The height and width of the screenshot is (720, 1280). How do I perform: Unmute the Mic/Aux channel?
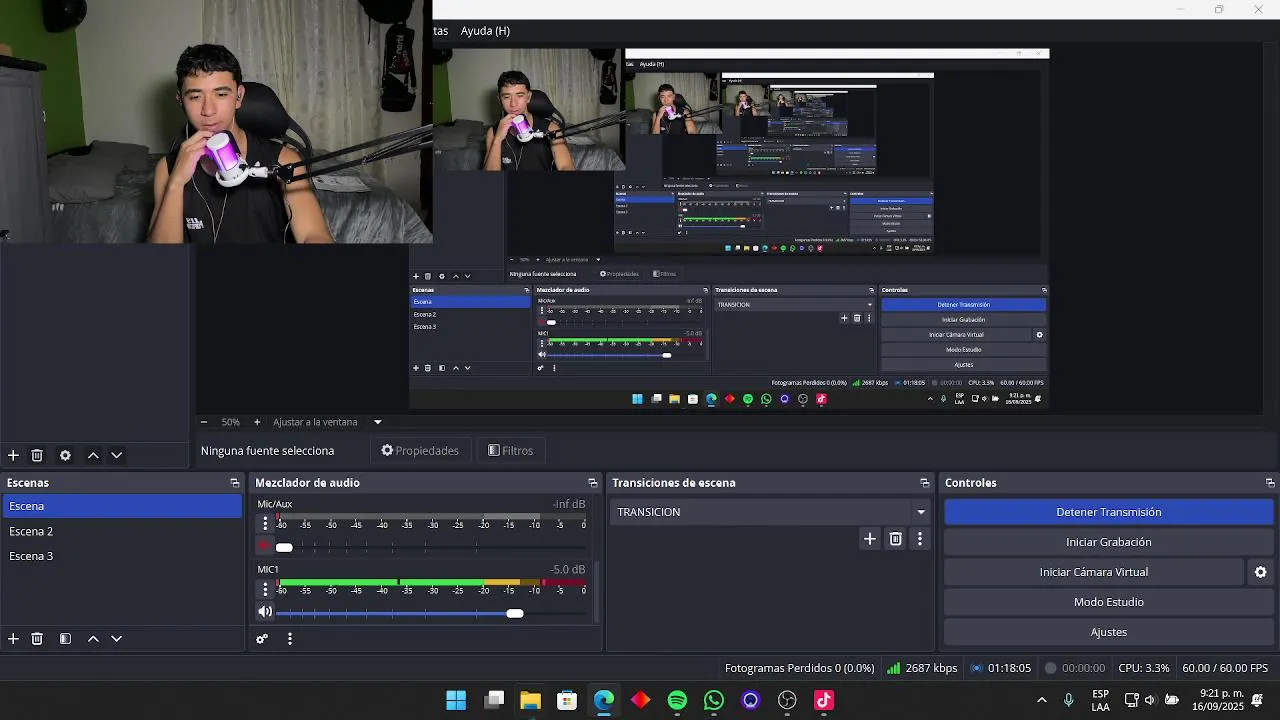click(x=265, y=547)
